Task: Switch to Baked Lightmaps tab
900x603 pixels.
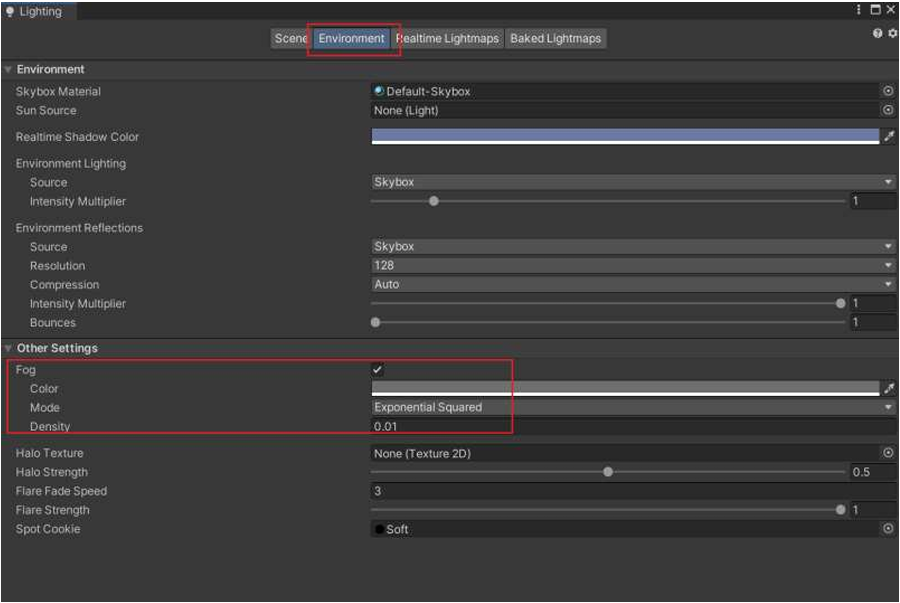Action: click(x=555, y=38)
